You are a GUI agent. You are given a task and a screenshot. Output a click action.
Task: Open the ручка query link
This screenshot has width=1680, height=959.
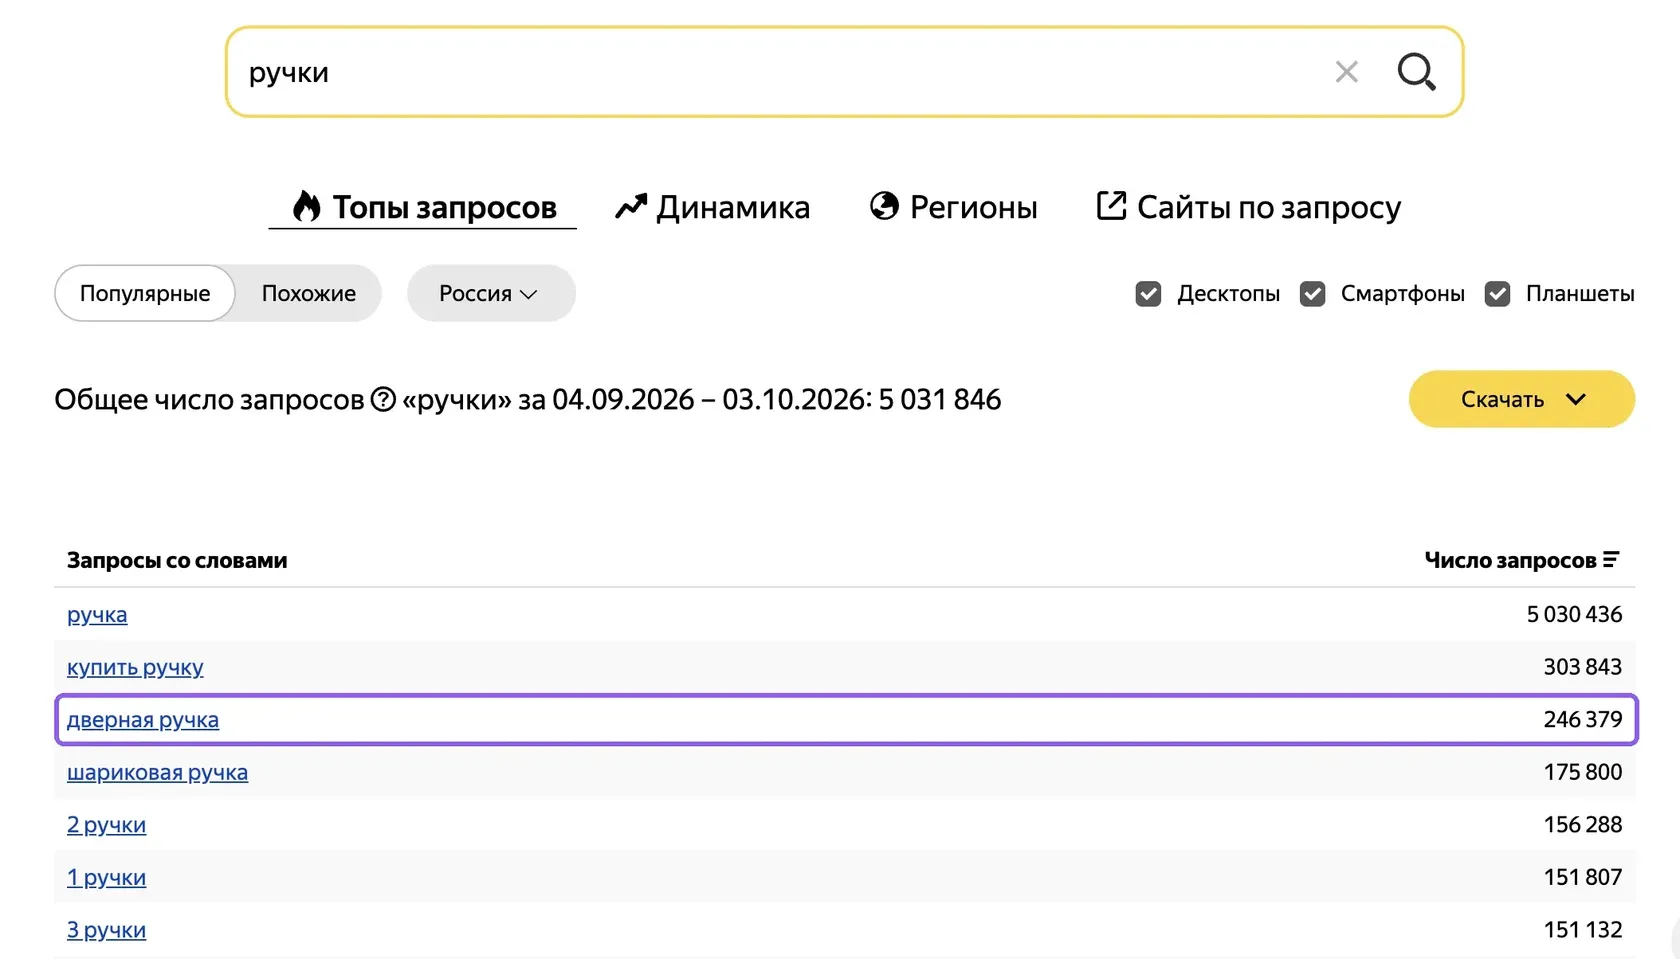click(x=97, y=615)
